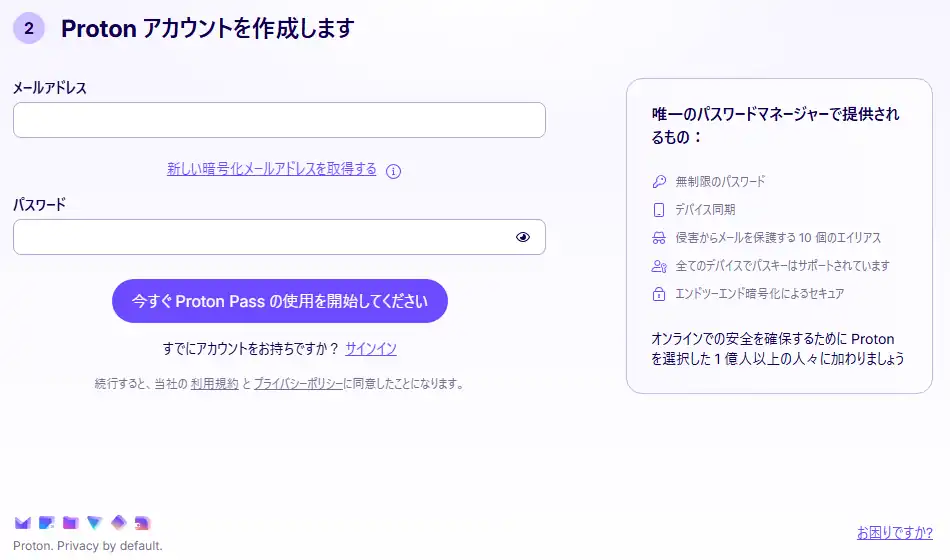The height and width of the screenshot is (560, 950).
Task: Click the passkey user icon in the feature list
Action: click(x=659, y=266)
